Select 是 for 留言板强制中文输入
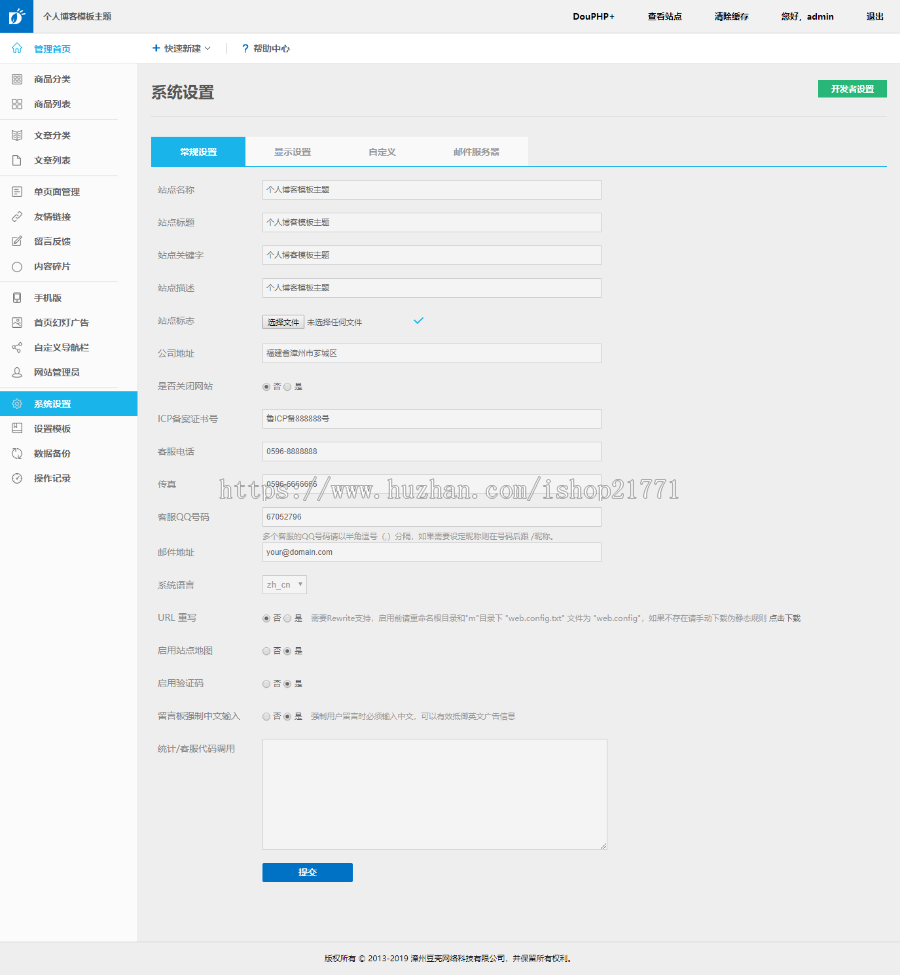900x975 pixels. pos(287,716)
